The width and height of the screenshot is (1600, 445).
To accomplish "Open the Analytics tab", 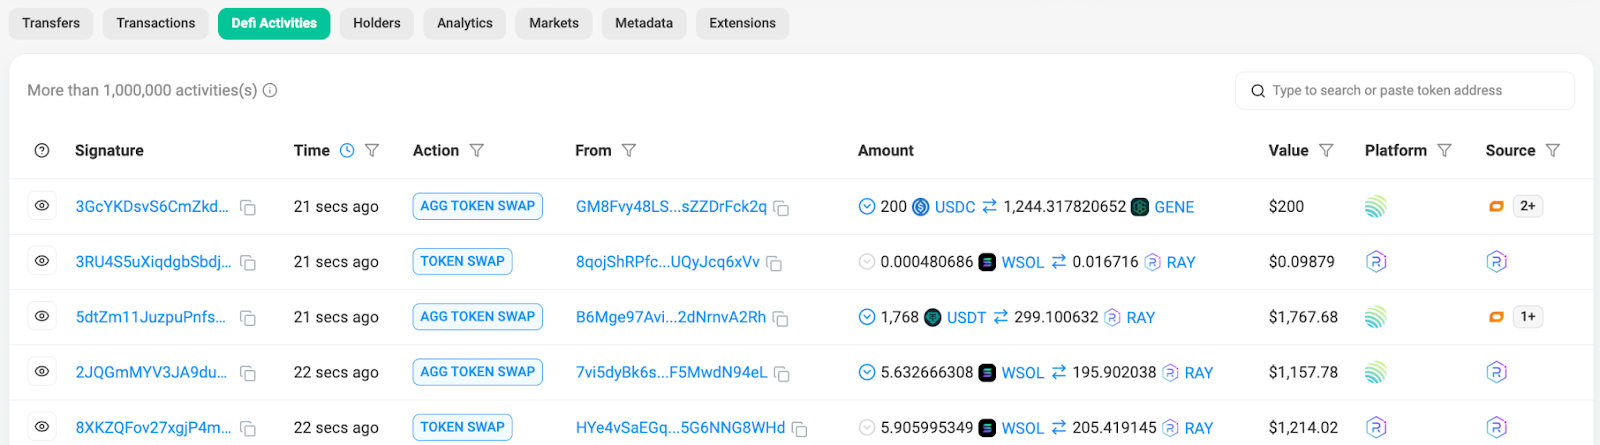I will click(464, 23).
